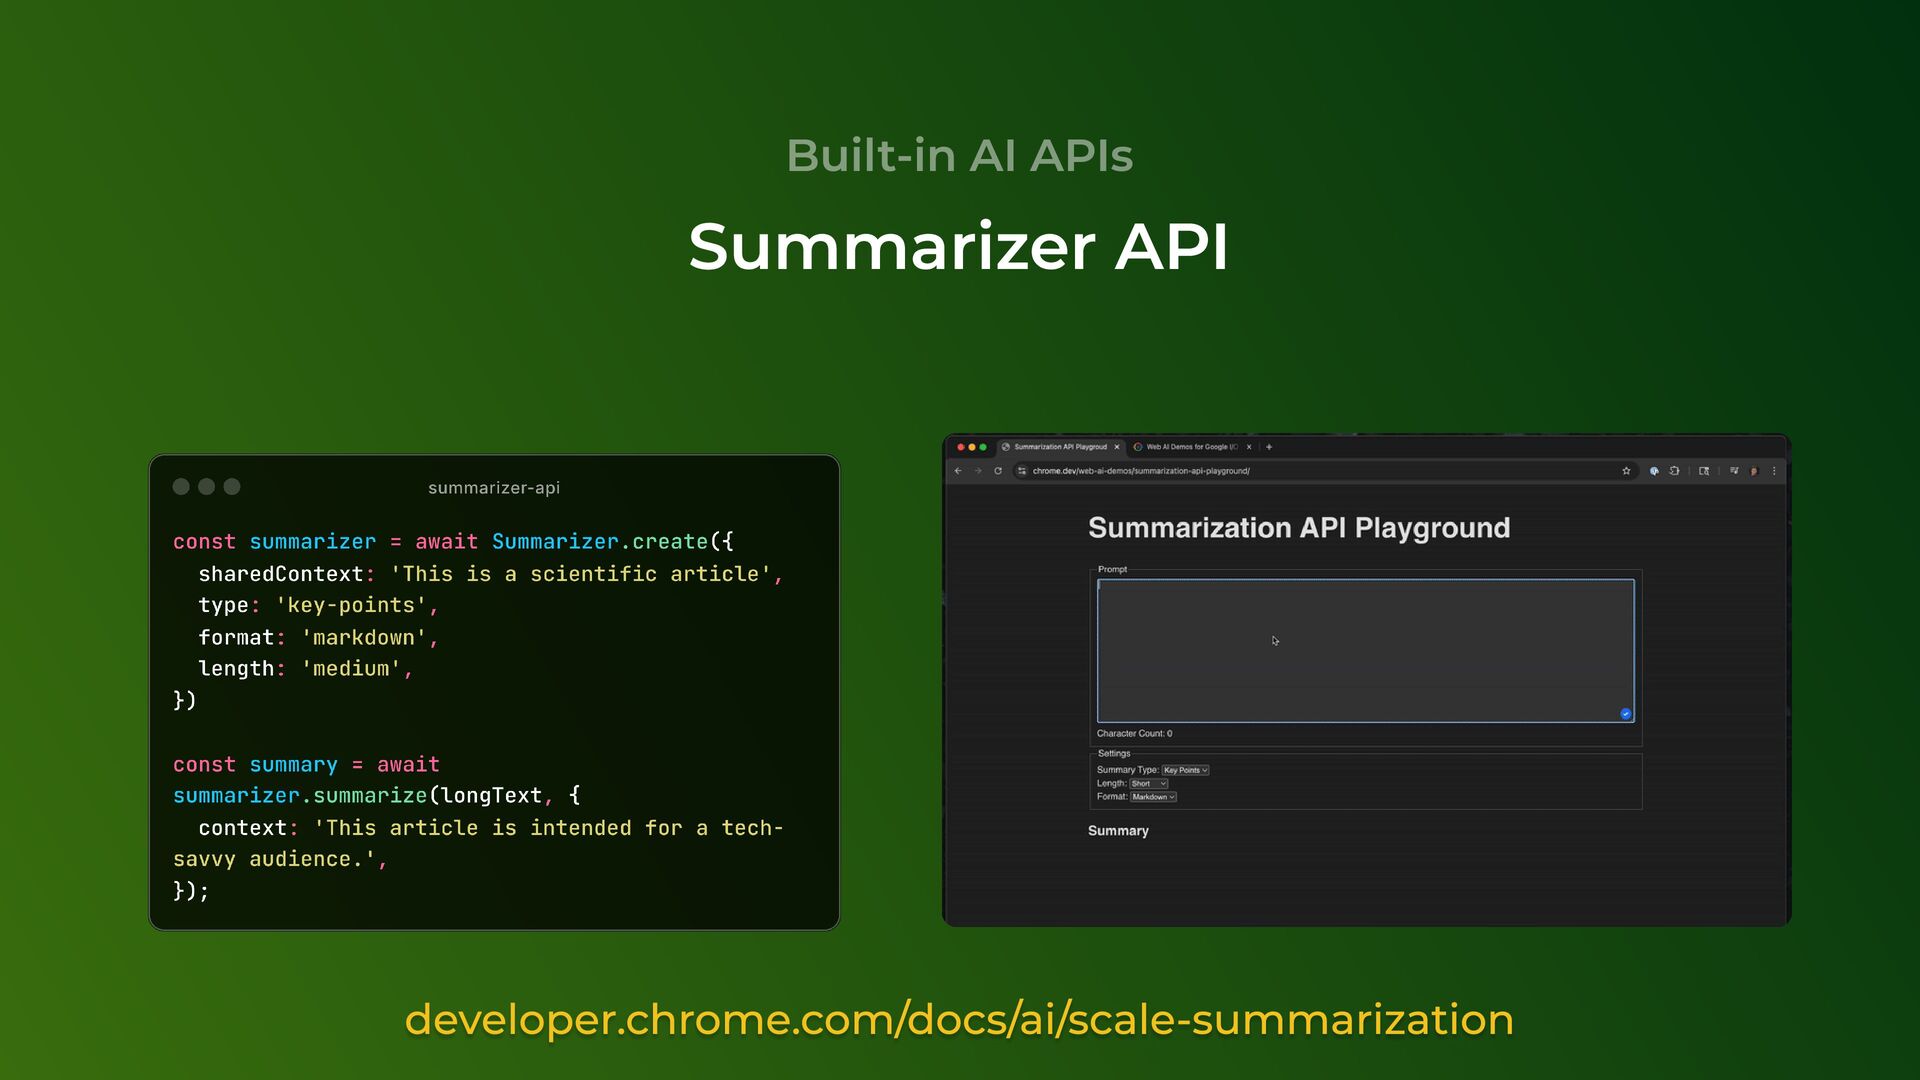Click the chrome.dev address bar URL
This screenshot has height=1080, width=1920.
[x=1141, y=471]
